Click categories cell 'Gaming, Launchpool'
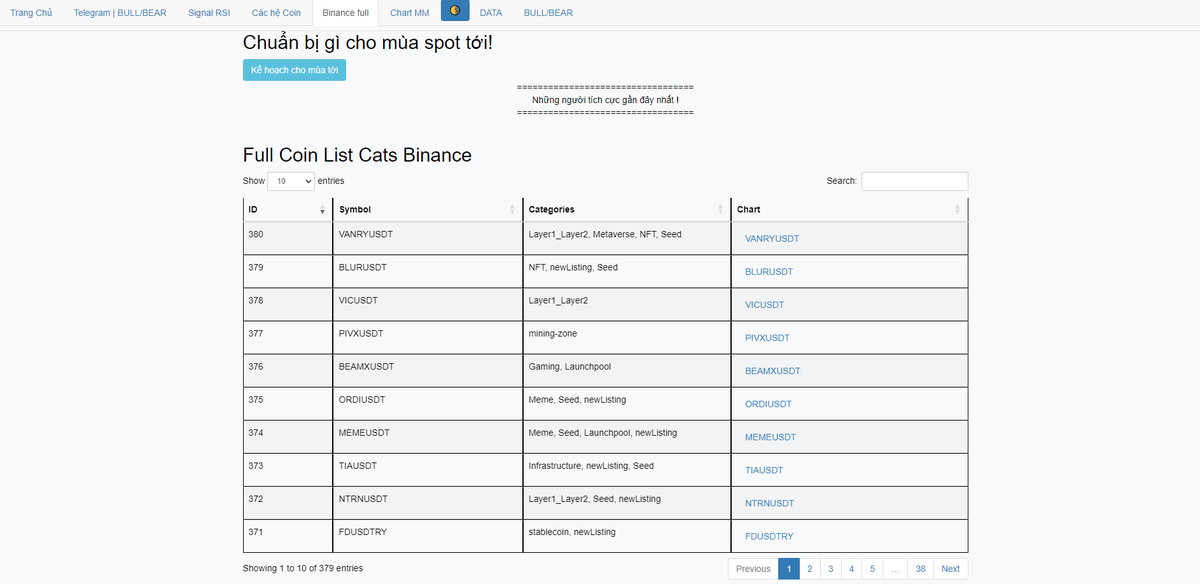1200x584 pixels. point(627,371)
